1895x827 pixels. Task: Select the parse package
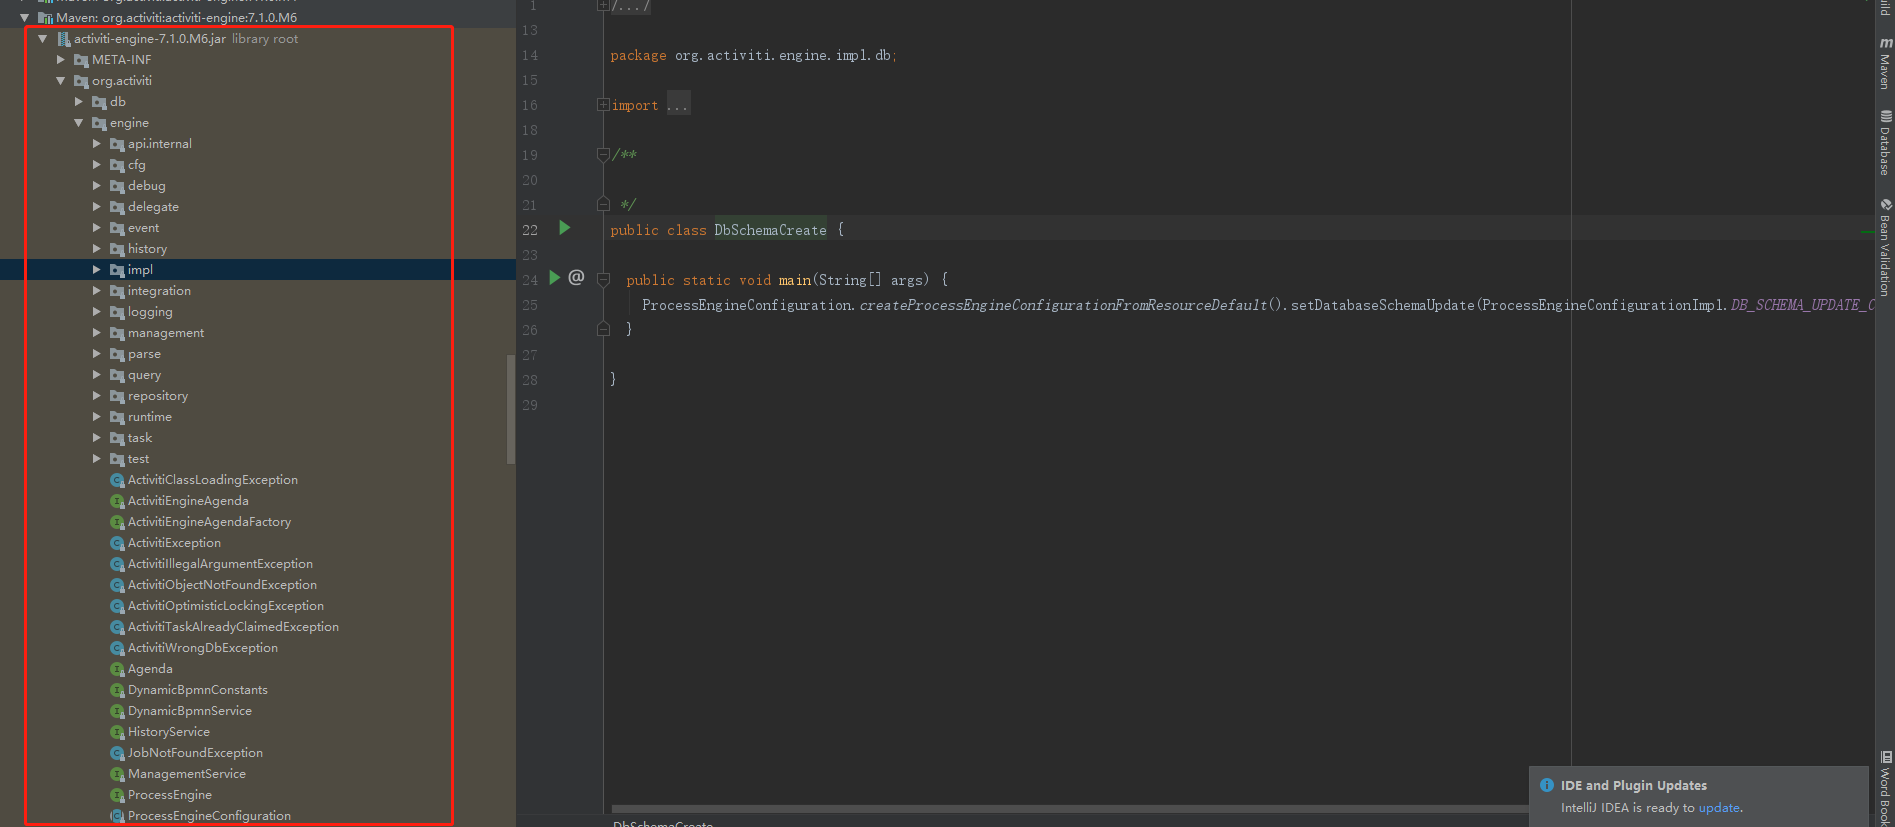(144, 354)
